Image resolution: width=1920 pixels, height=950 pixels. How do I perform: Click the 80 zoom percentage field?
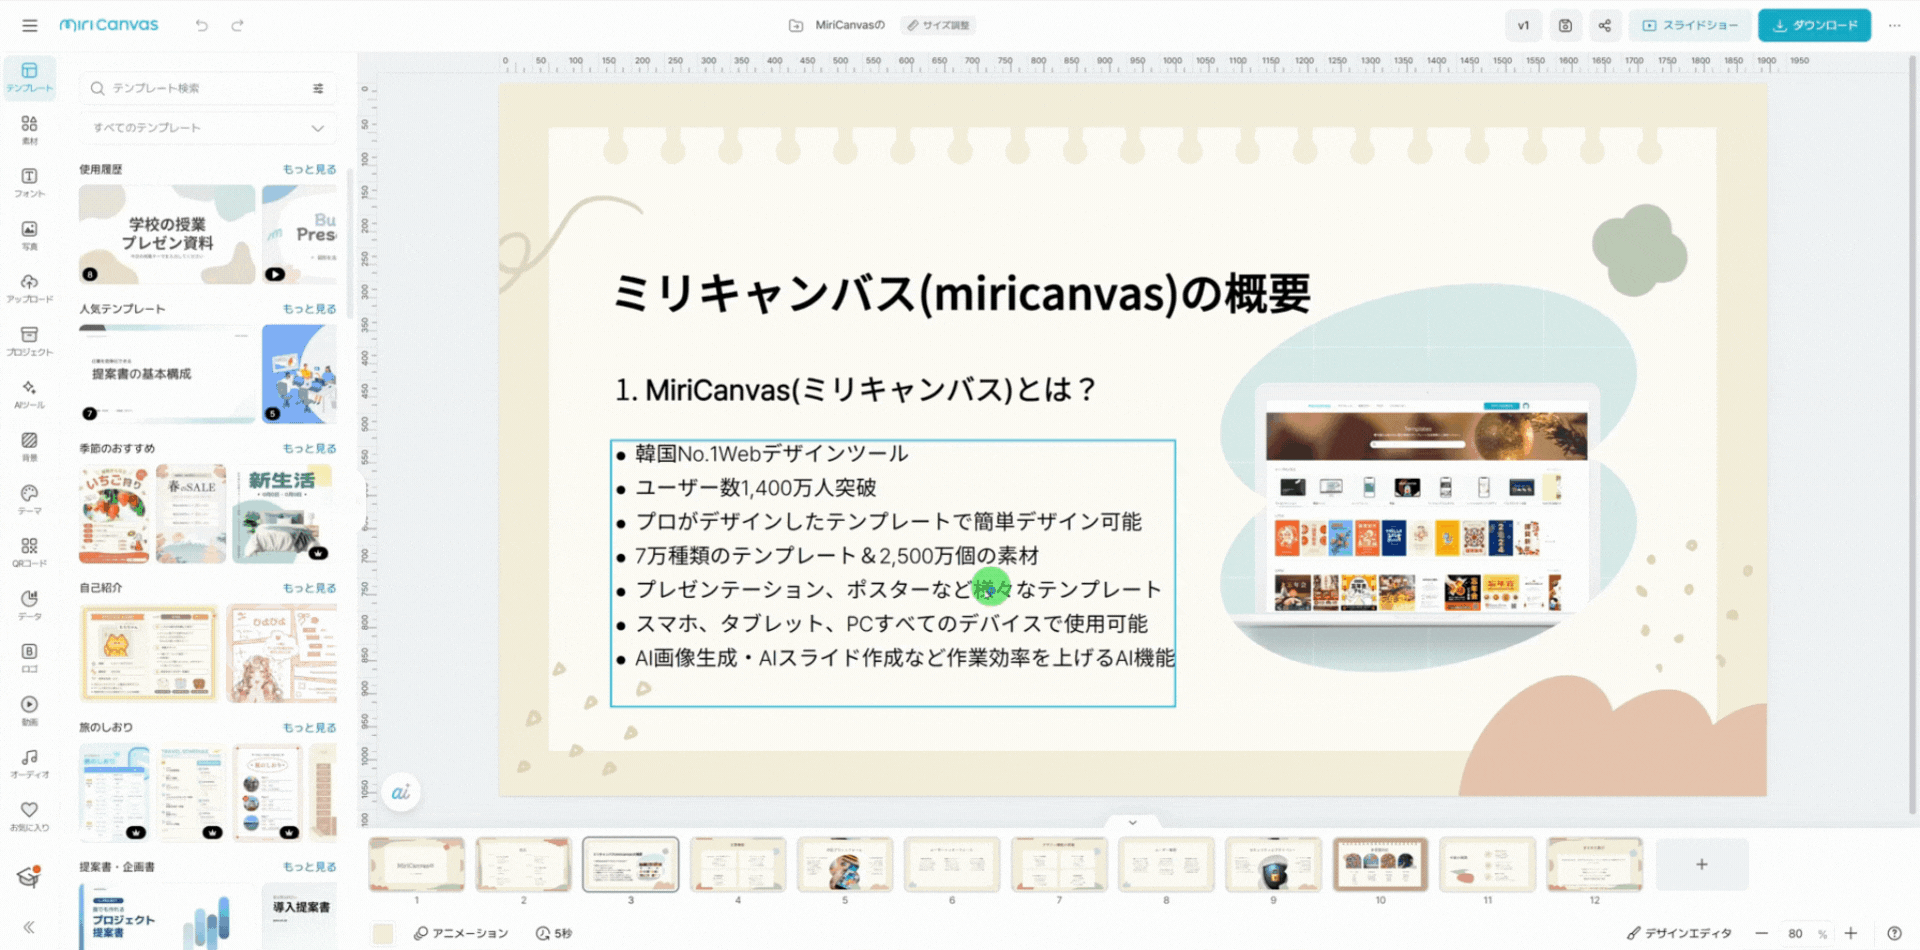click(1796, 933)
